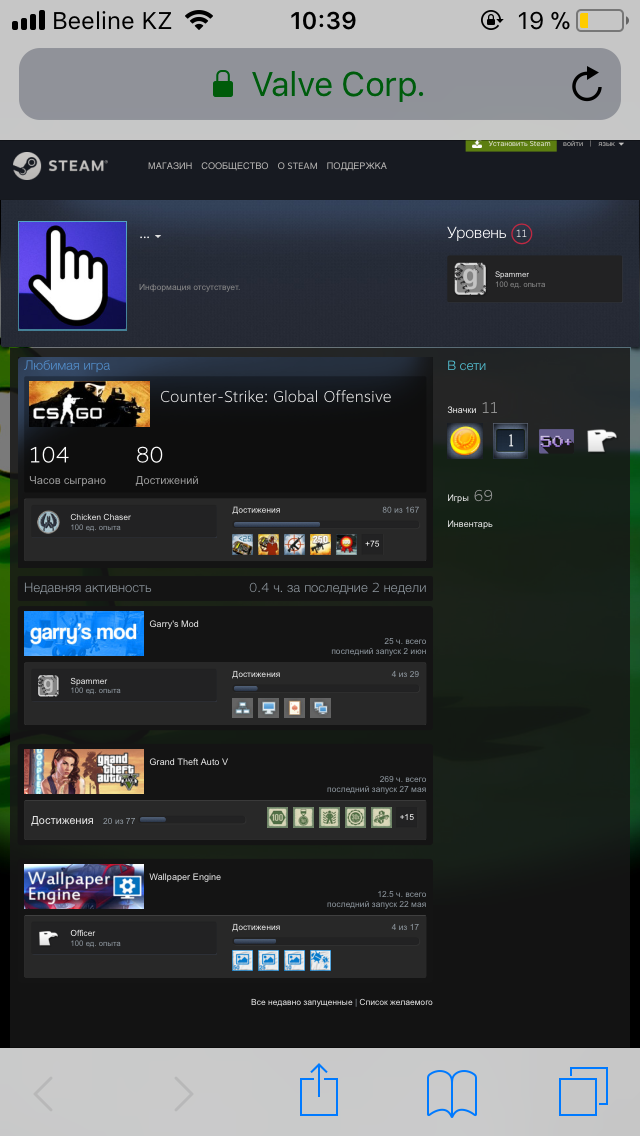Click the войти login link
The height and width of the screenshot is (1136, 640).
pyautogui.click(x=573, y=143)
